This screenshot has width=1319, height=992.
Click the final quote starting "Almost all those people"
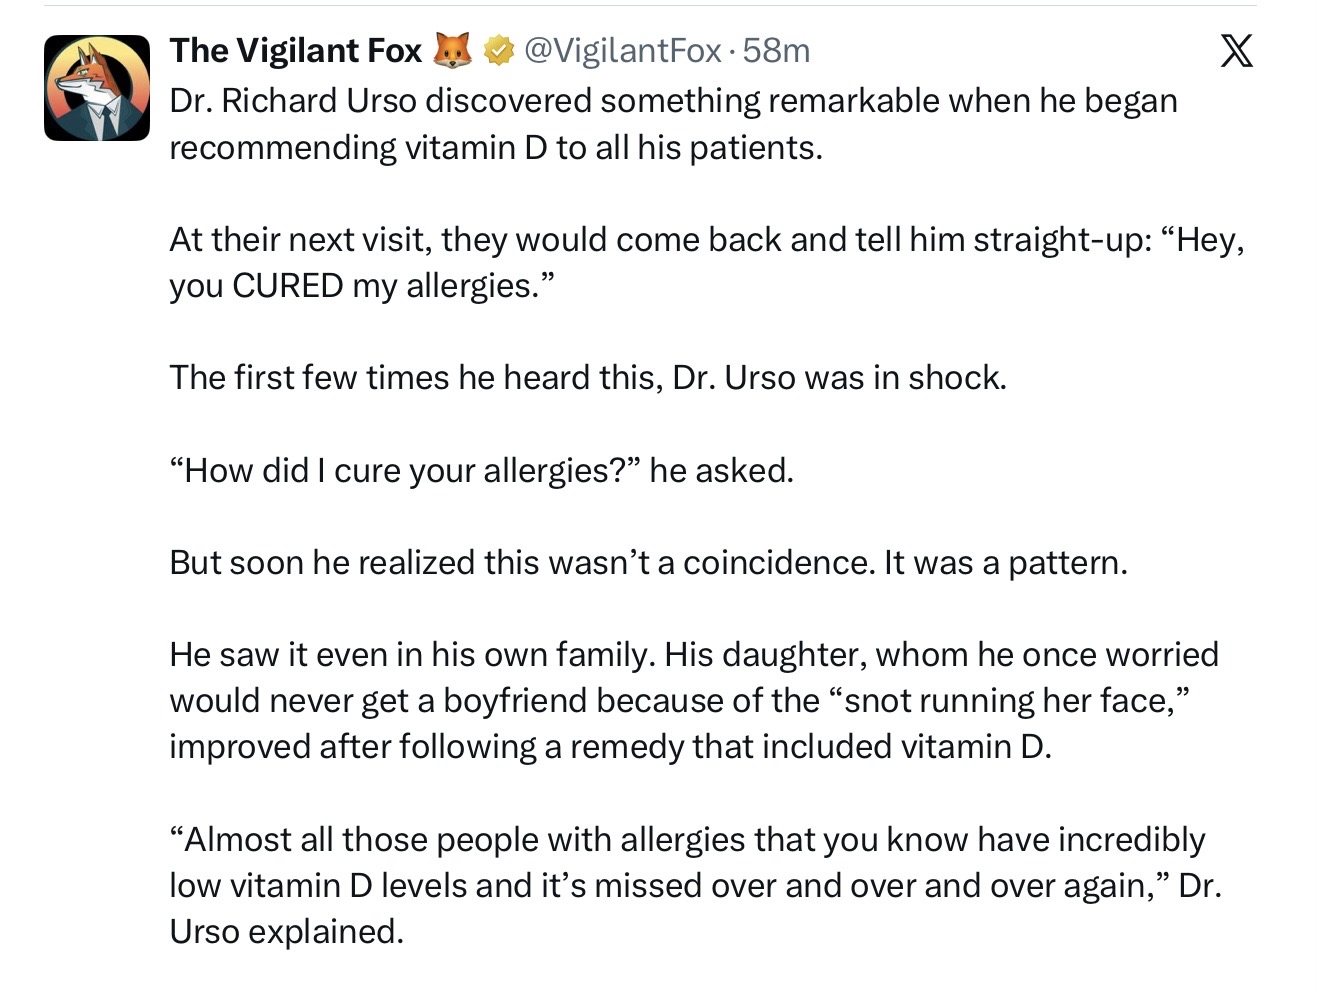point(694,885)
